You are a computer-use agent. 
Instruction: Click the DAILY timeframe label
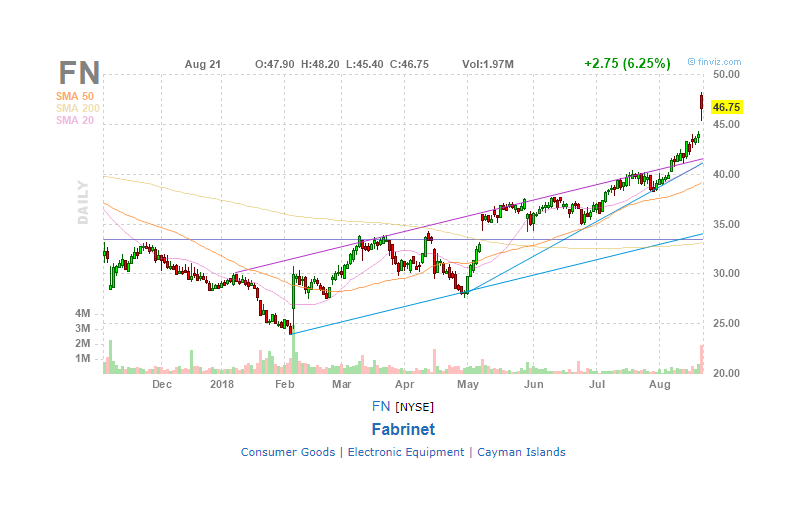tap(83, 202)
